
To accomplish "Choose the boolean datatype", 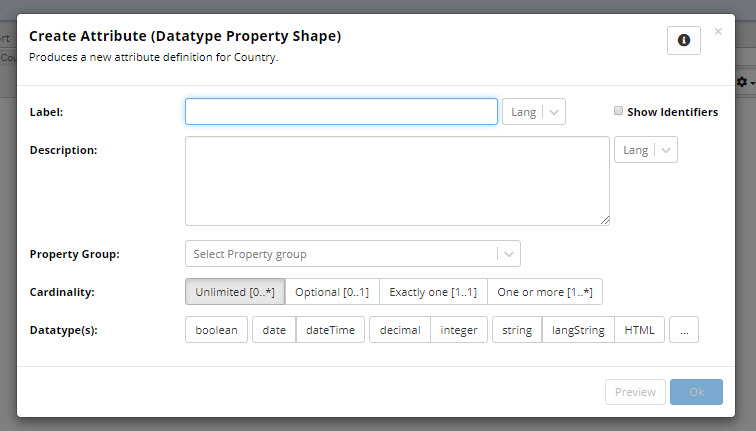I will (x=216, y=330).
